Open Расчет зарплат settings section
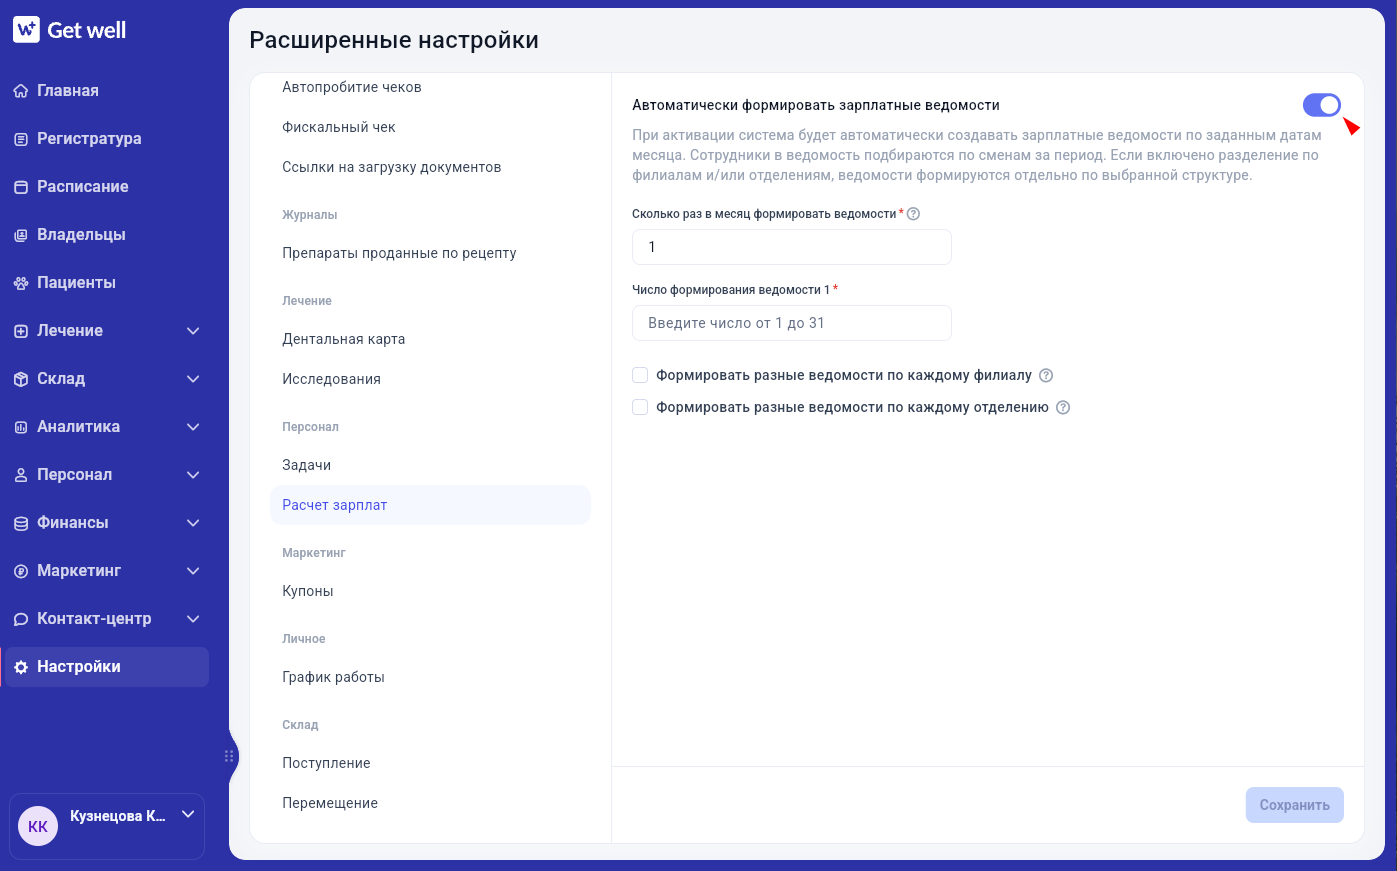This screenshot has width=1397, height=871. click(430, 505)
